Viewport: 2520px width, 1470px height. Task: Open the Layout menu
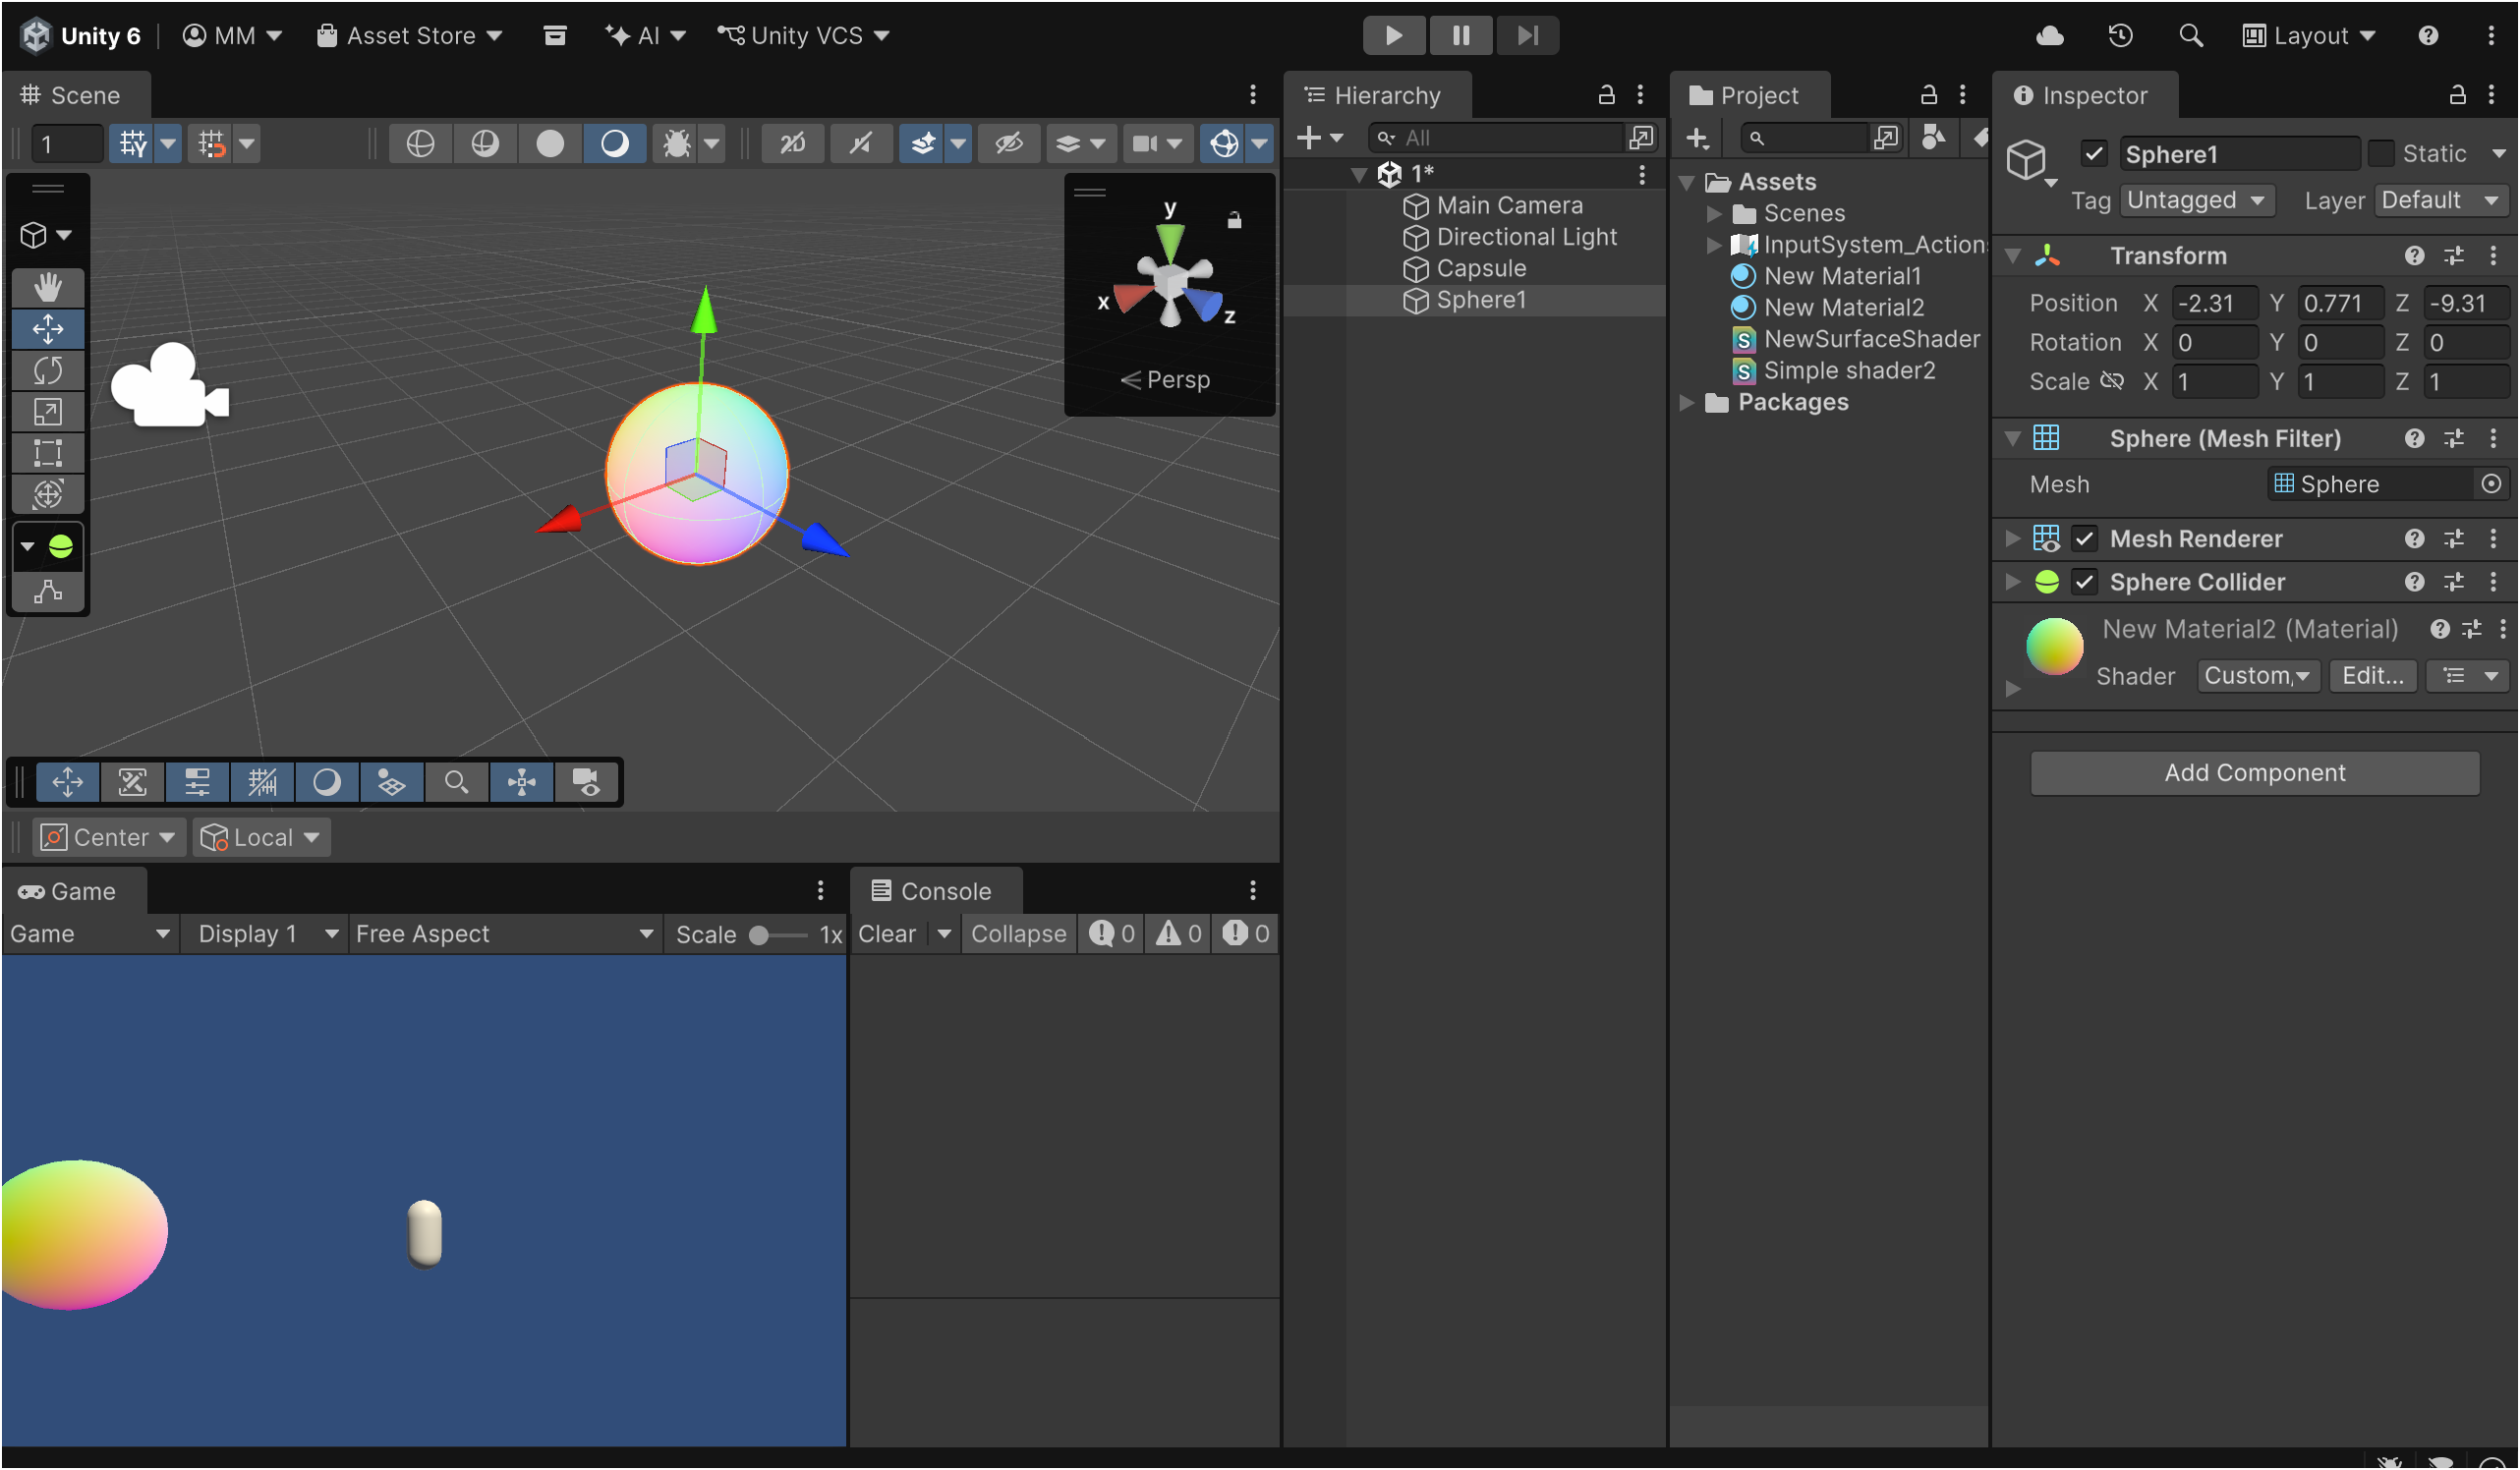point(2309,36)
